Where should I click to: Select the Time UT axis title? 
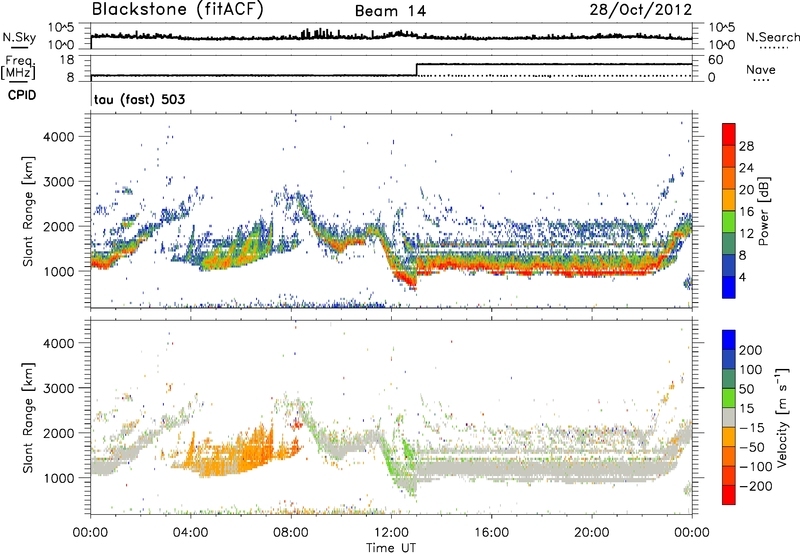pos(391,548)
